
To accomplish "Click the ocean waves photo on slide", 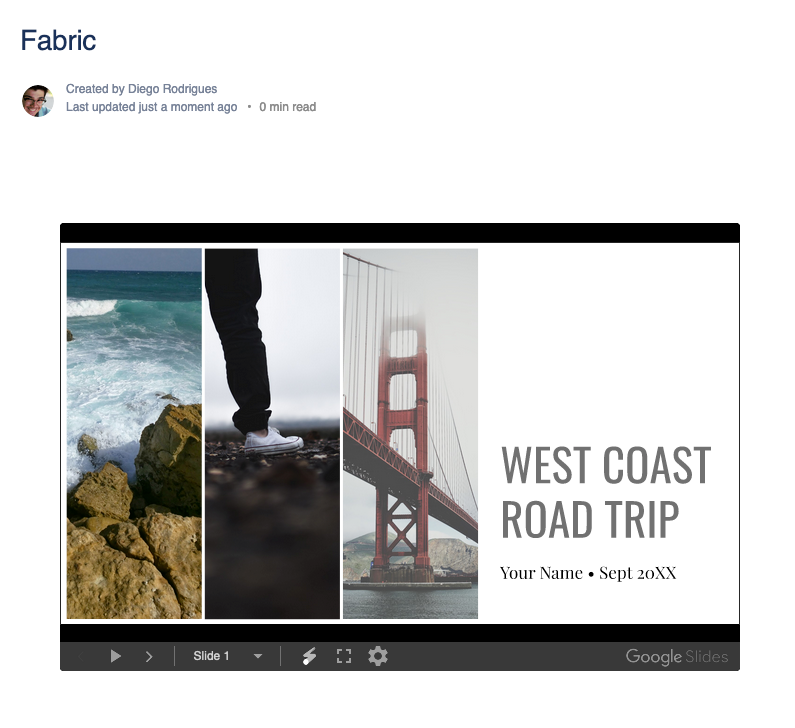I will click(134, 433).
